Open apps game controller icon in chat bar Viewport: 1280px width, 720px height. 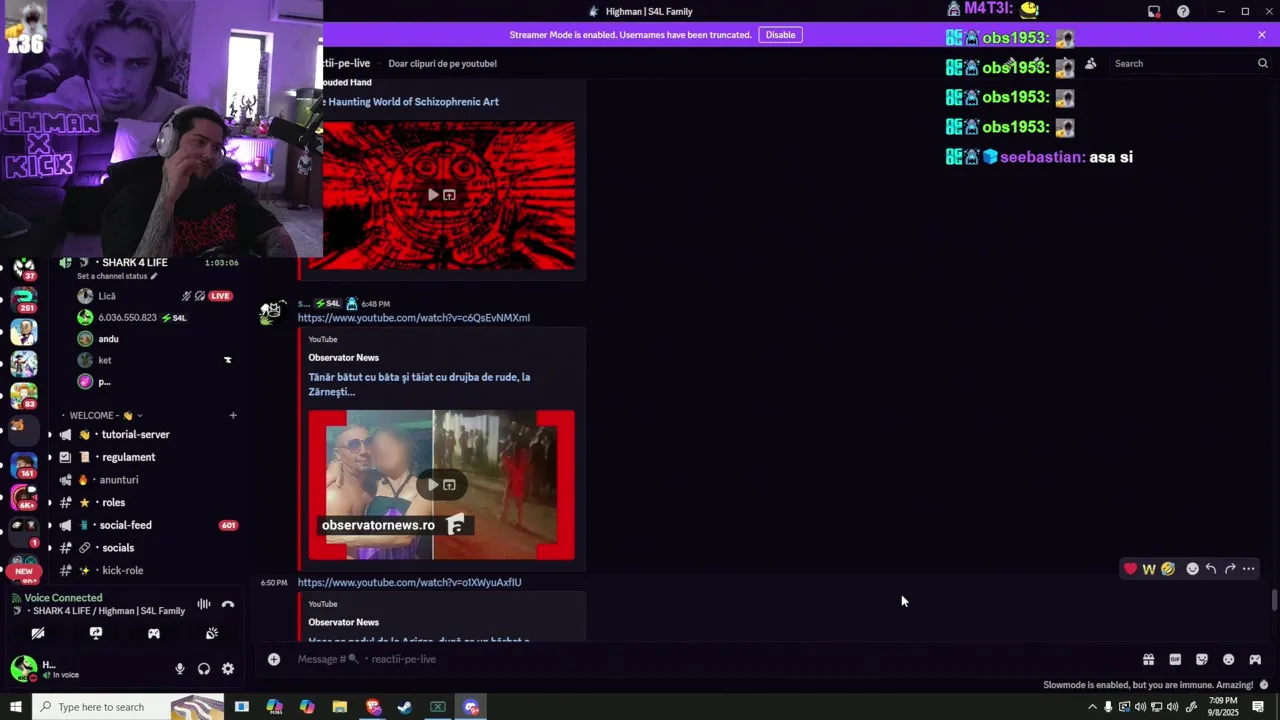[1255, 660]
